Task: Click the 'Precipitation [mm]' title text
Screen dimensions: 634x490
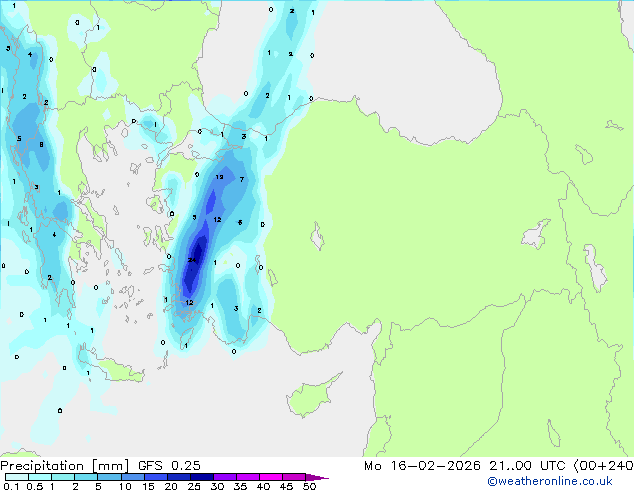Action: (65, 466)
